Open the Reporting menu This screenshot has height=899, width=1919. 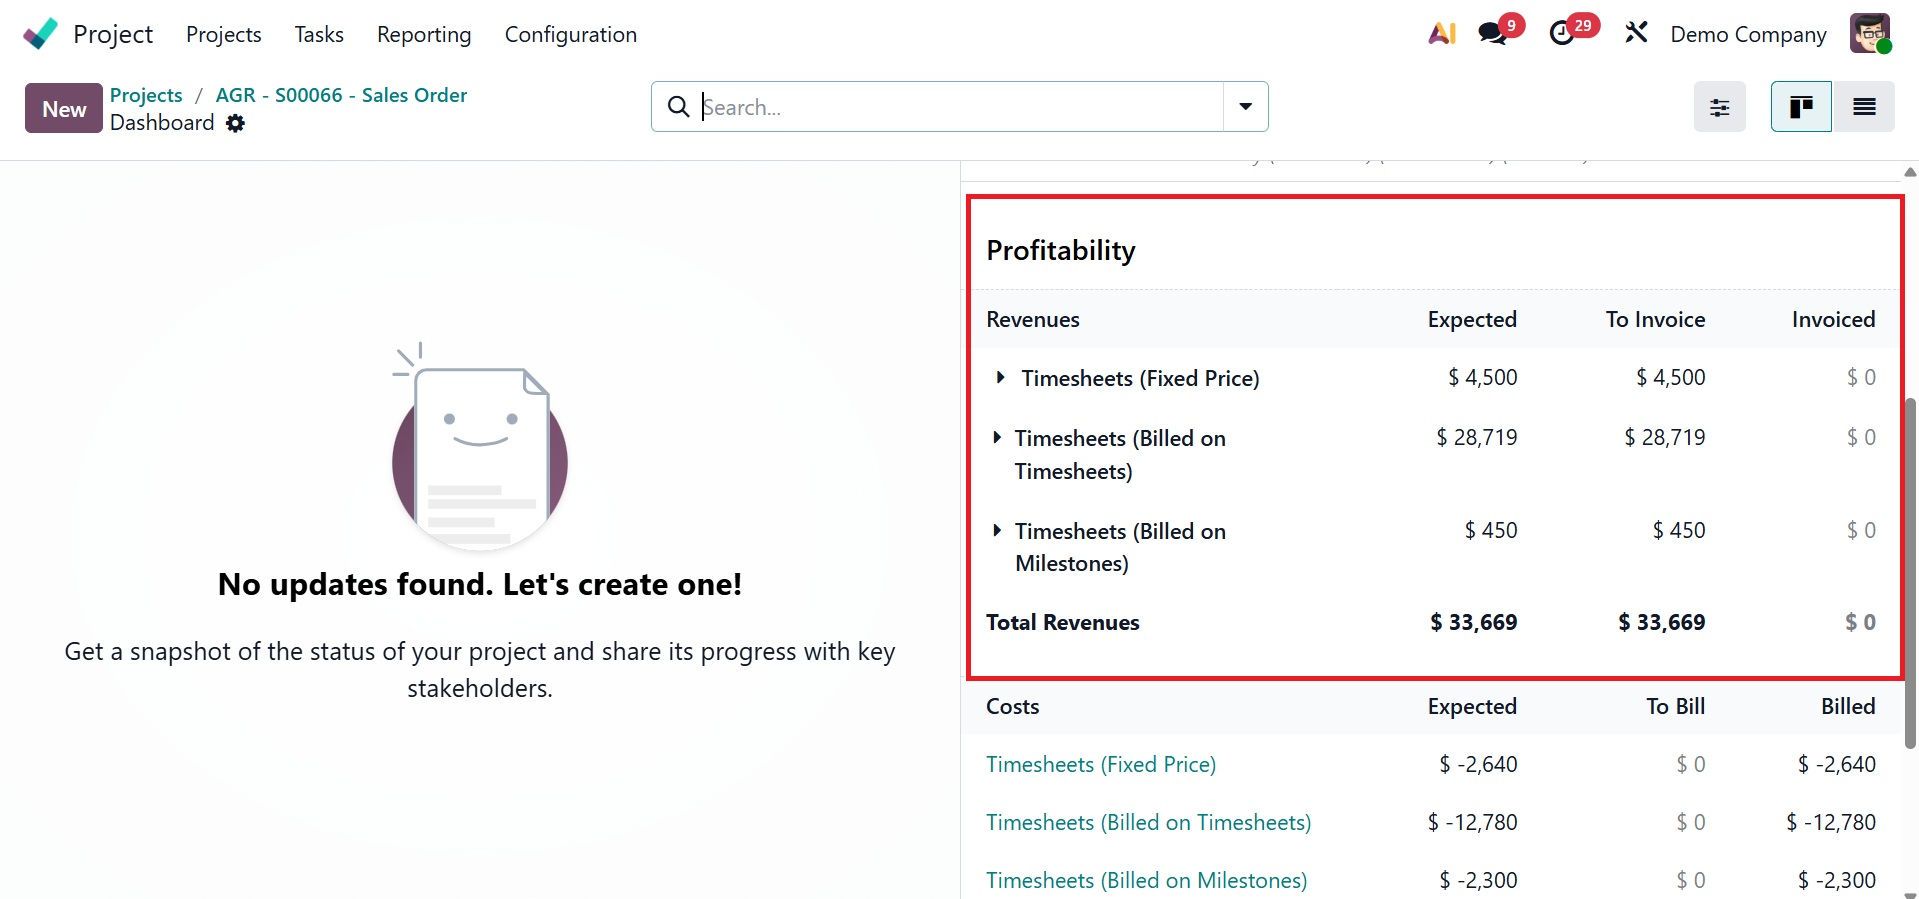pyautogui.click(x=424, y=34)
